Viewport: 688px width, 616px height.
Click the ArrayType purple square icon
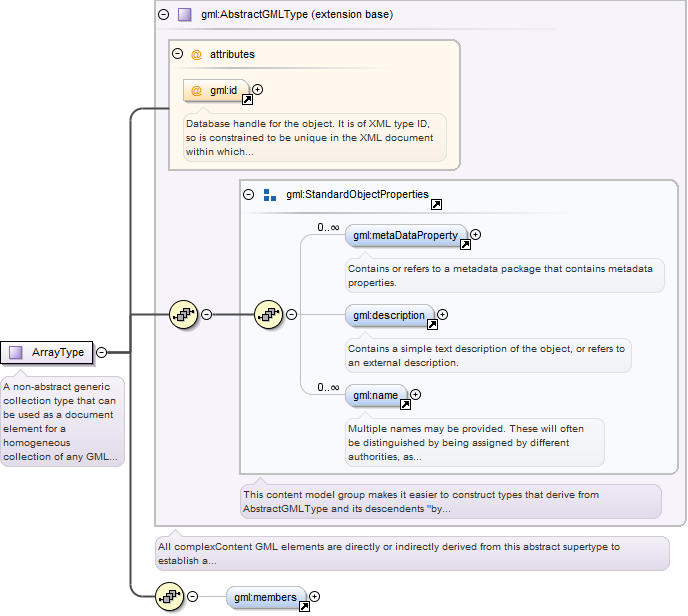point(16,352)
